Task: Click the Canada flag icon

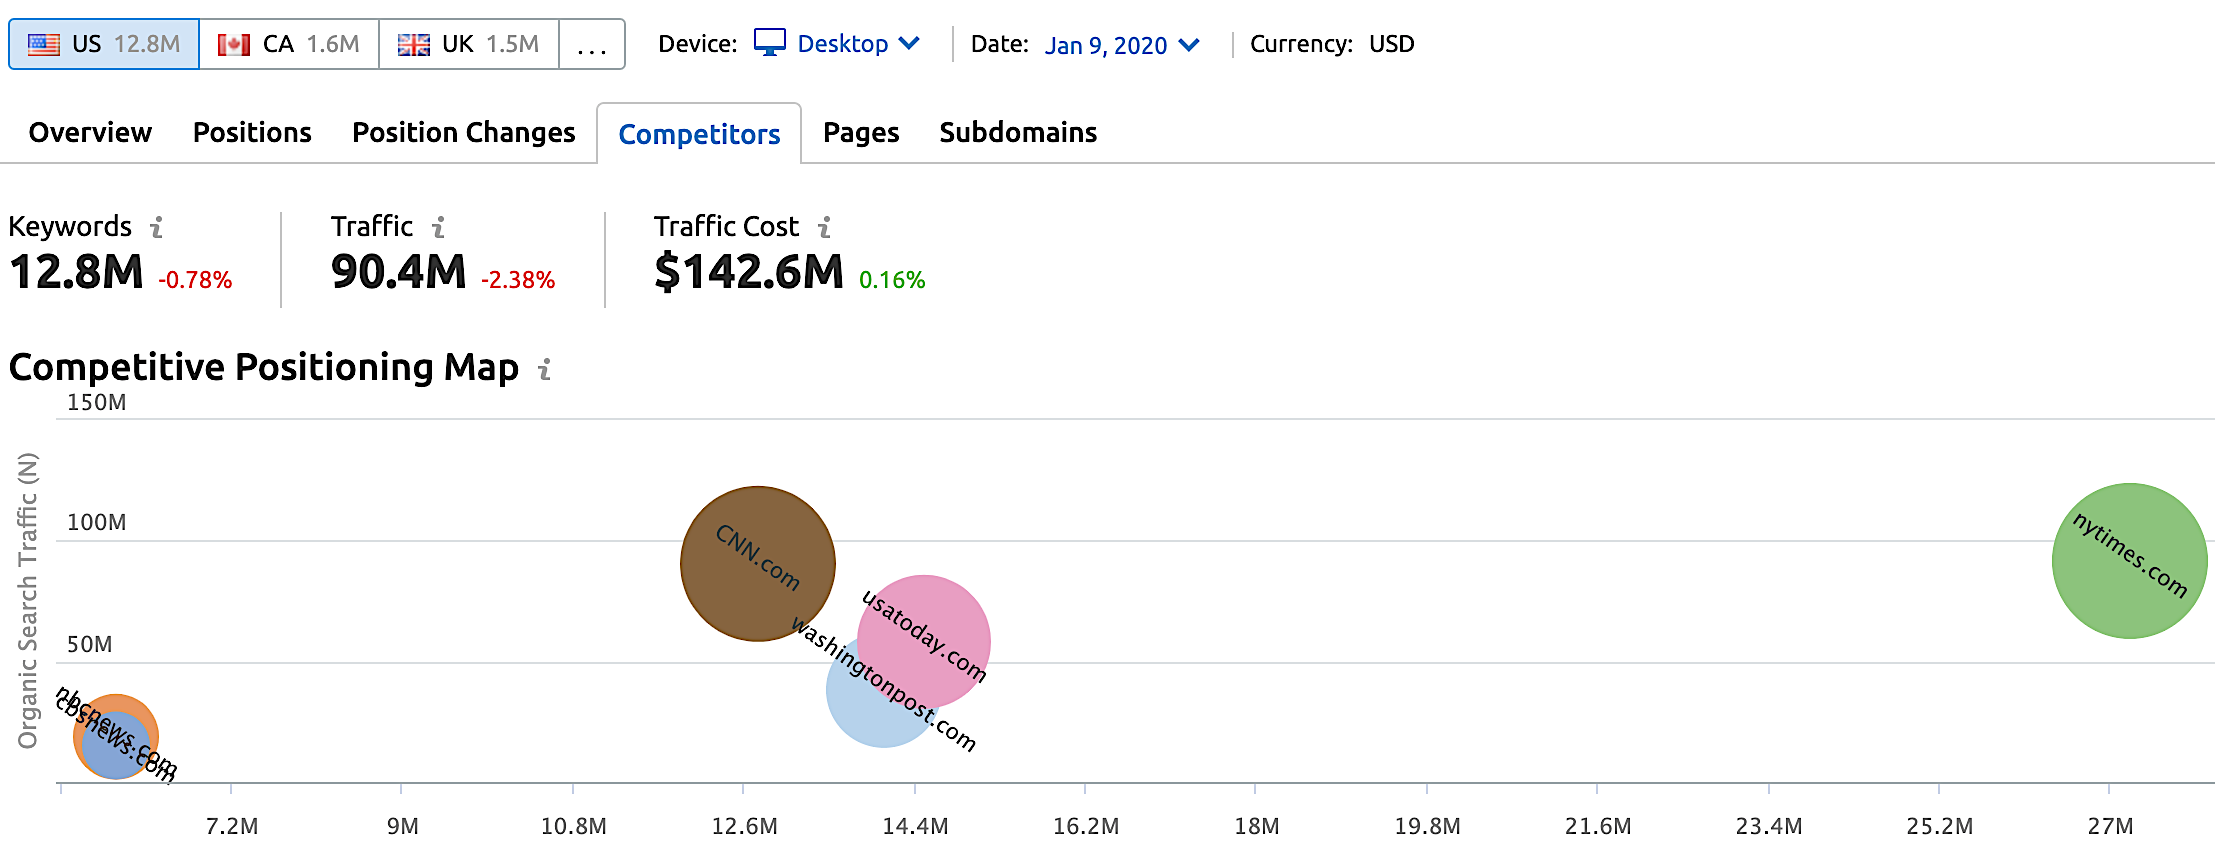Action: pyautogui.click(x=234, y=44)
